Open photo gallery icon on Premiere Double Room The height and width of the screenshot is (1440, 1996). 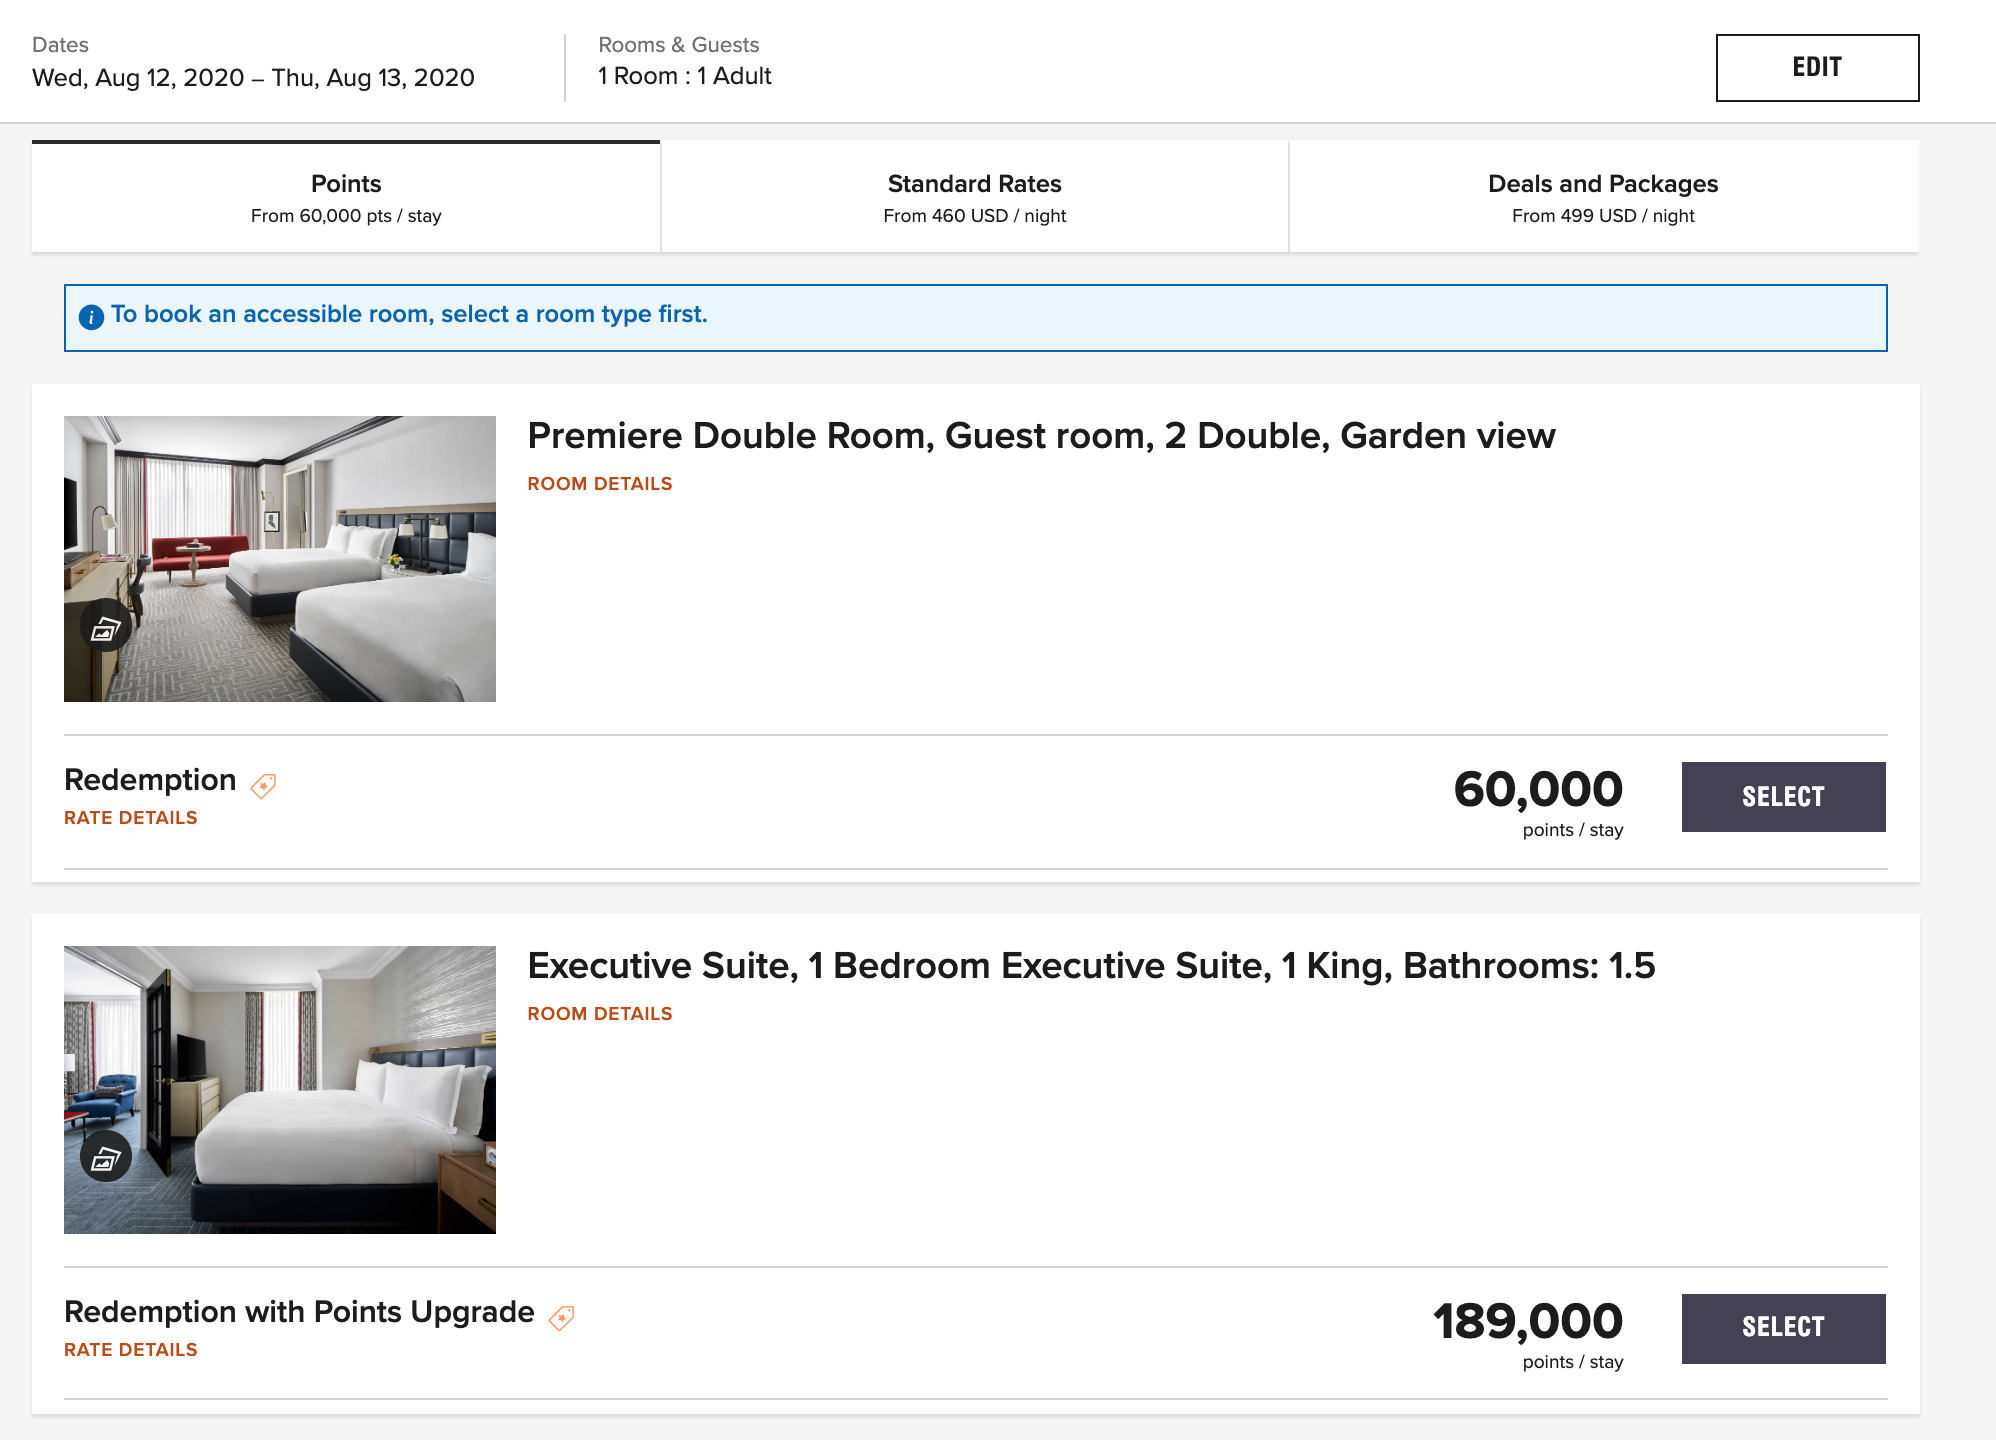(x=105, y=627)
